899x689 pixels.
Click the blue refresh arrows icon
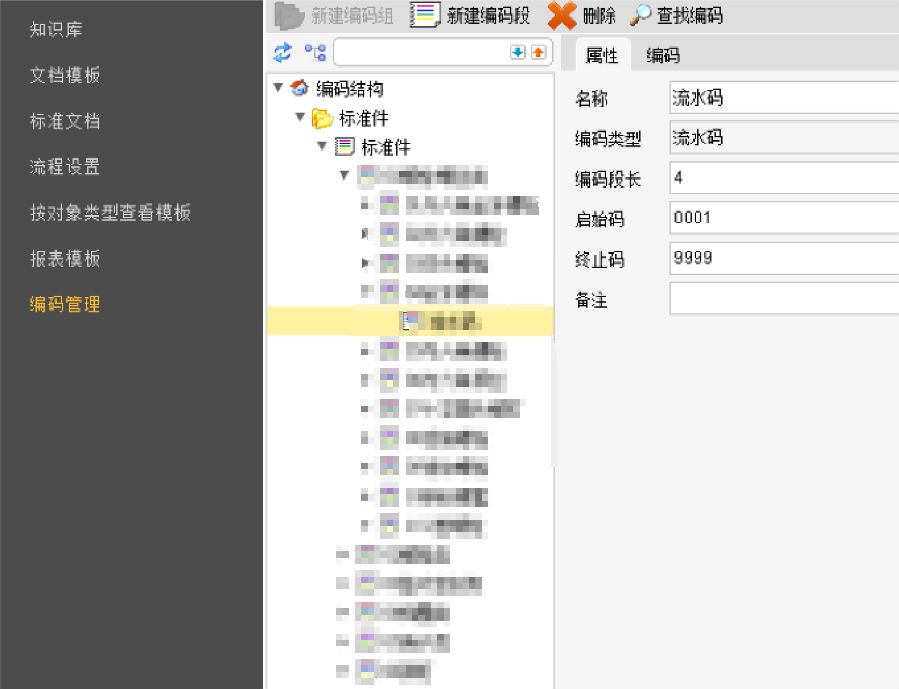pyautogui.click(x=283, y=53)
